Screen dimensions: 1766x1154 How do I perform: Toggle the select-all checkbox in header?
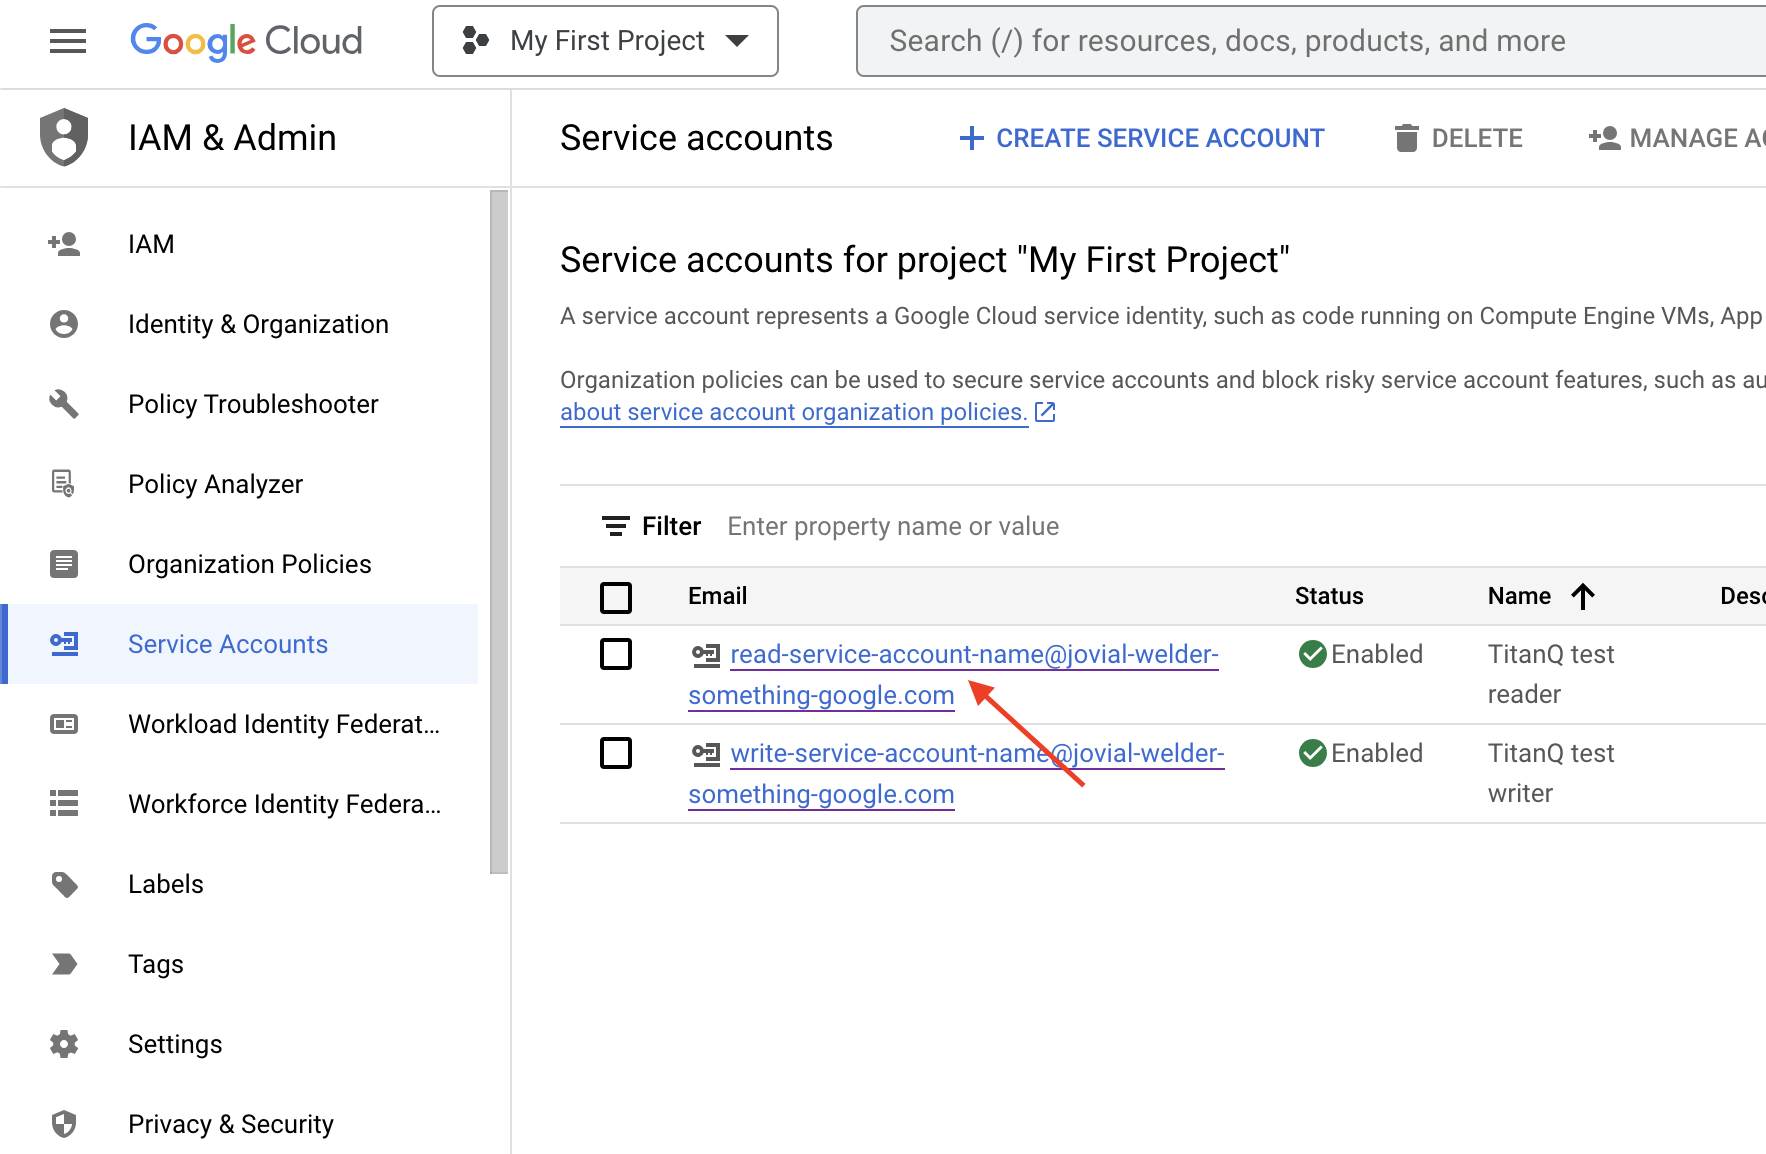coord(616,597)
